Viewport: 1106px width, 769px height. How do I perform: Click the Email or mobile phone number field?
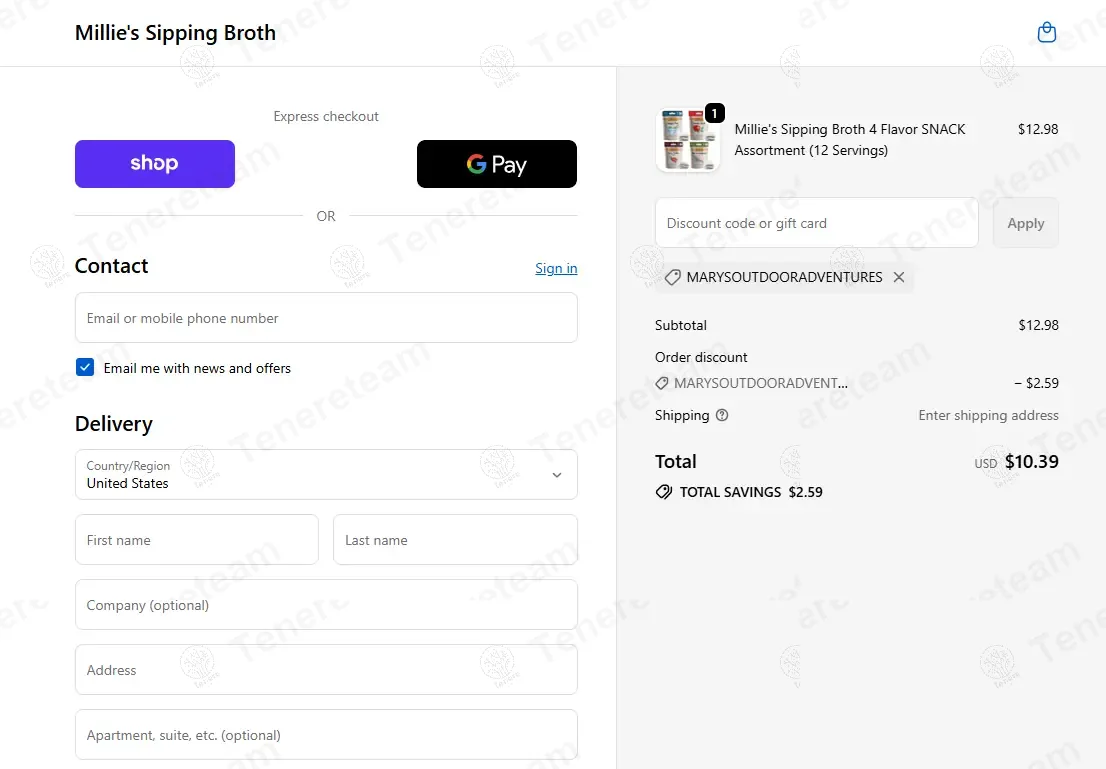(x=326, y=318)
